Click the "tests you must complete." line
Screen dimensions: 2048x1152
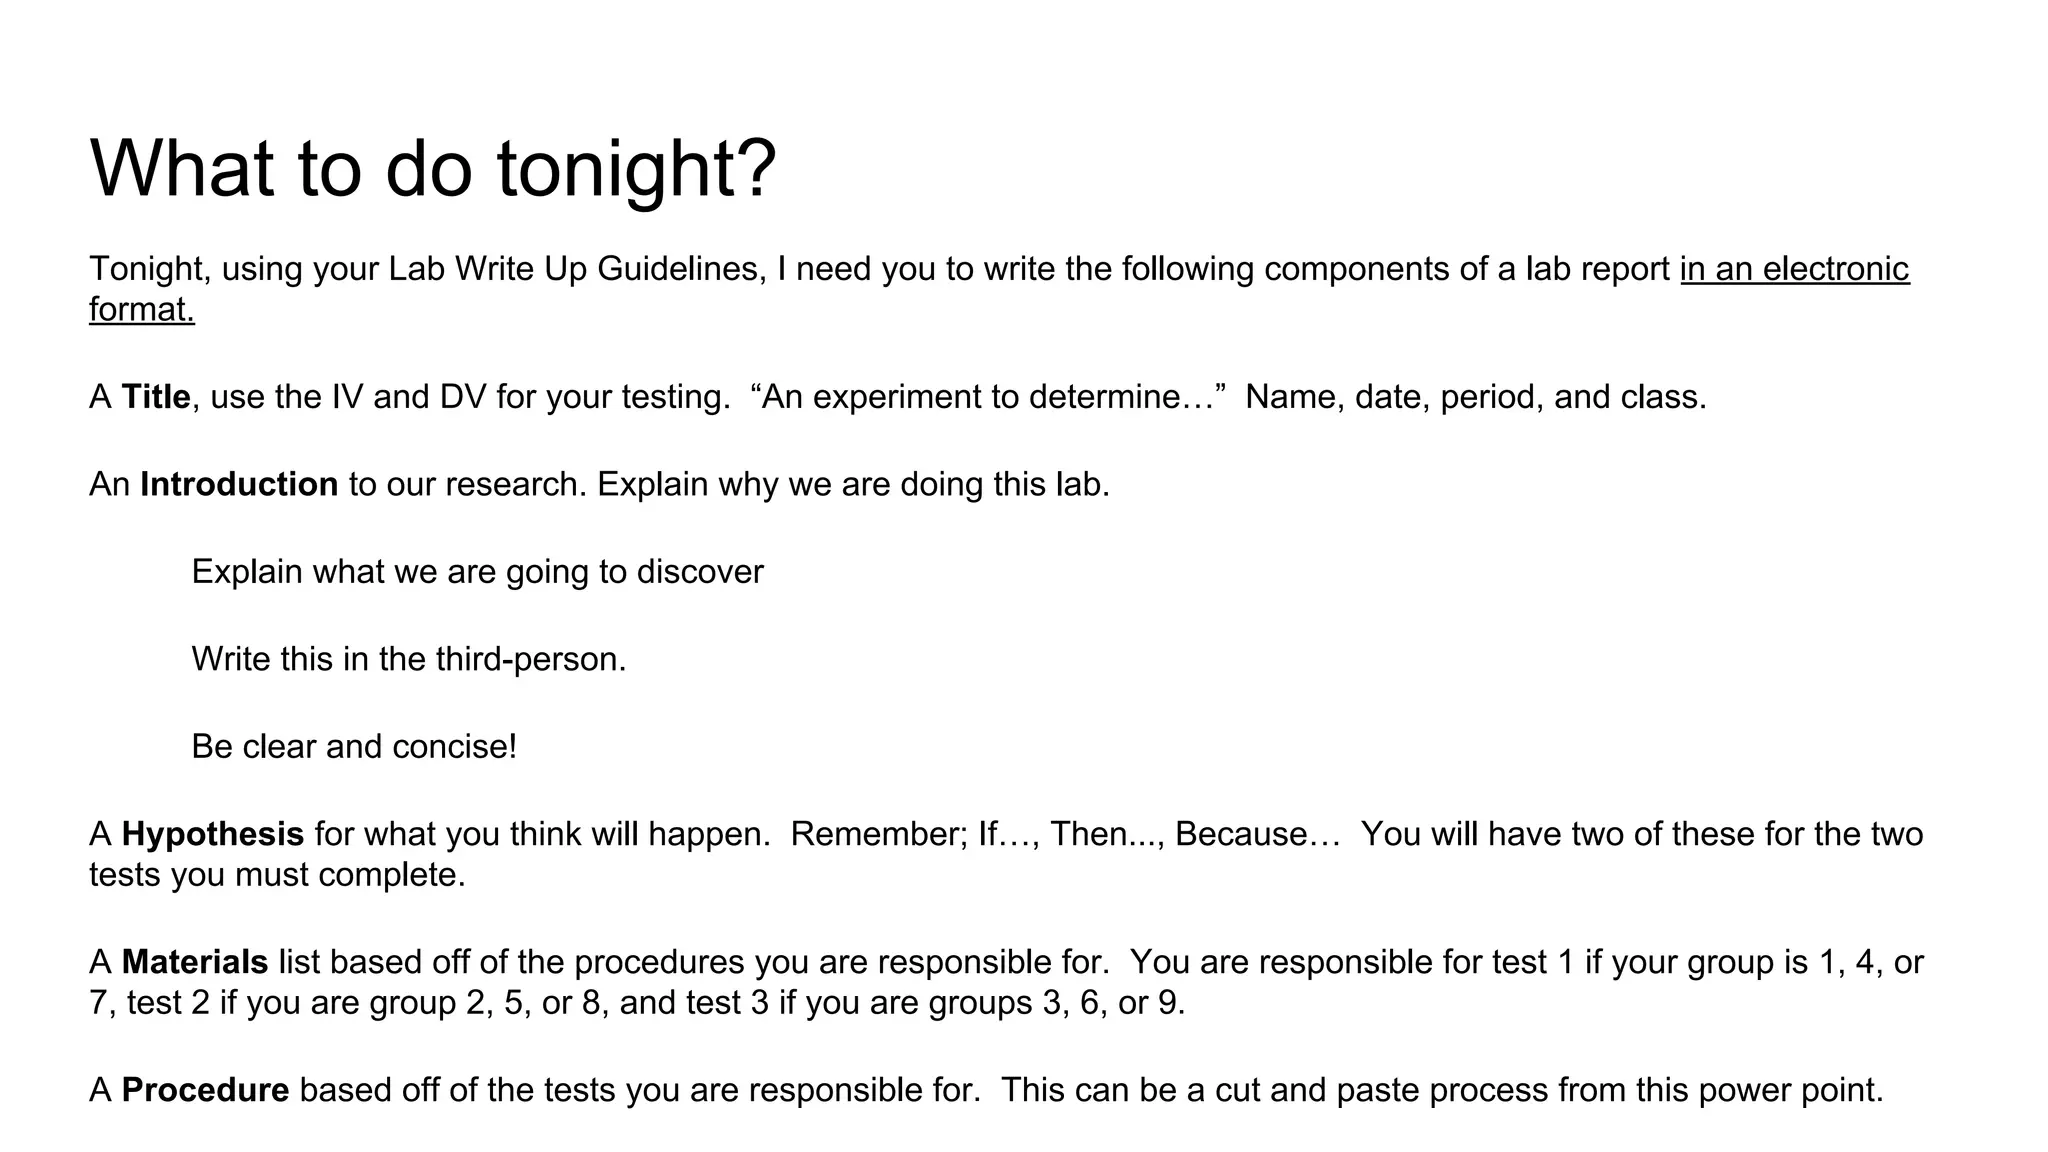277,875
